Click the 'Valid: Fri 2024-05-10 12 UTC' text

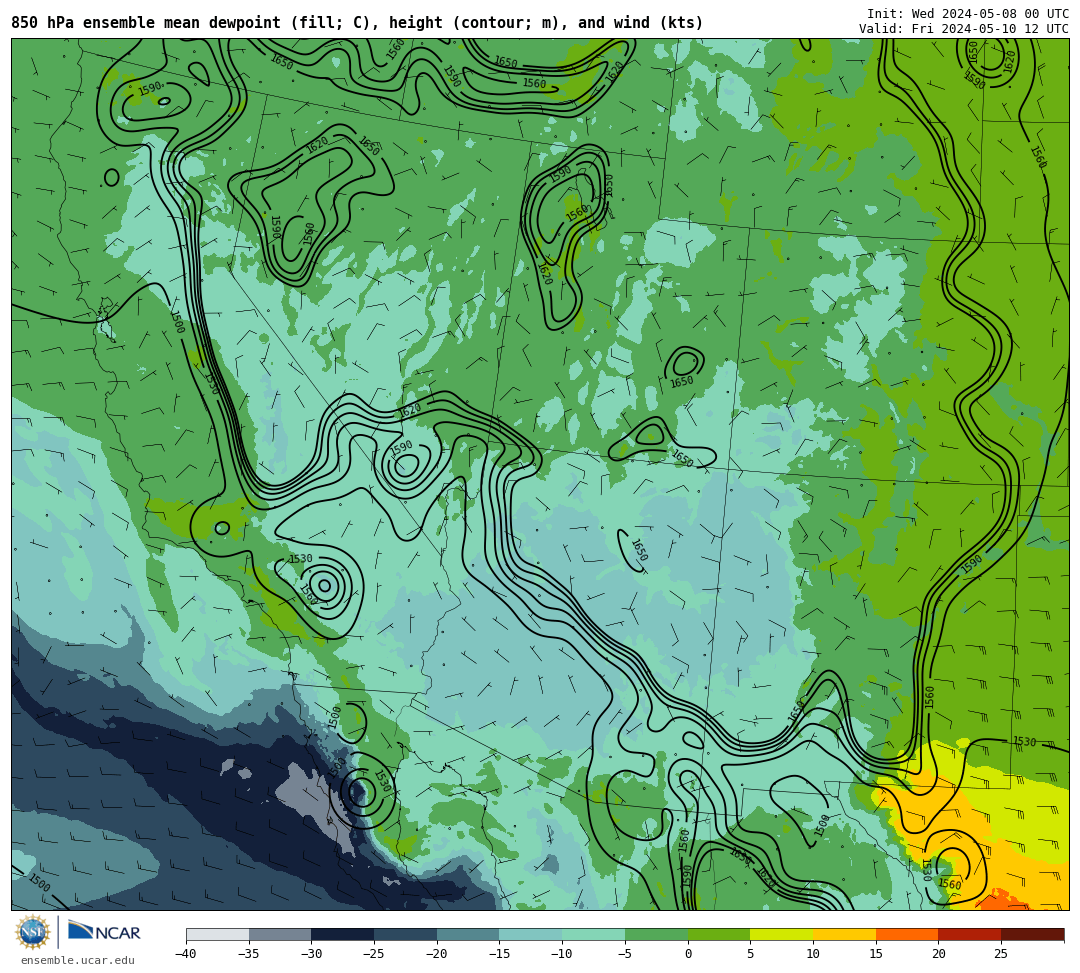[964, 29]
